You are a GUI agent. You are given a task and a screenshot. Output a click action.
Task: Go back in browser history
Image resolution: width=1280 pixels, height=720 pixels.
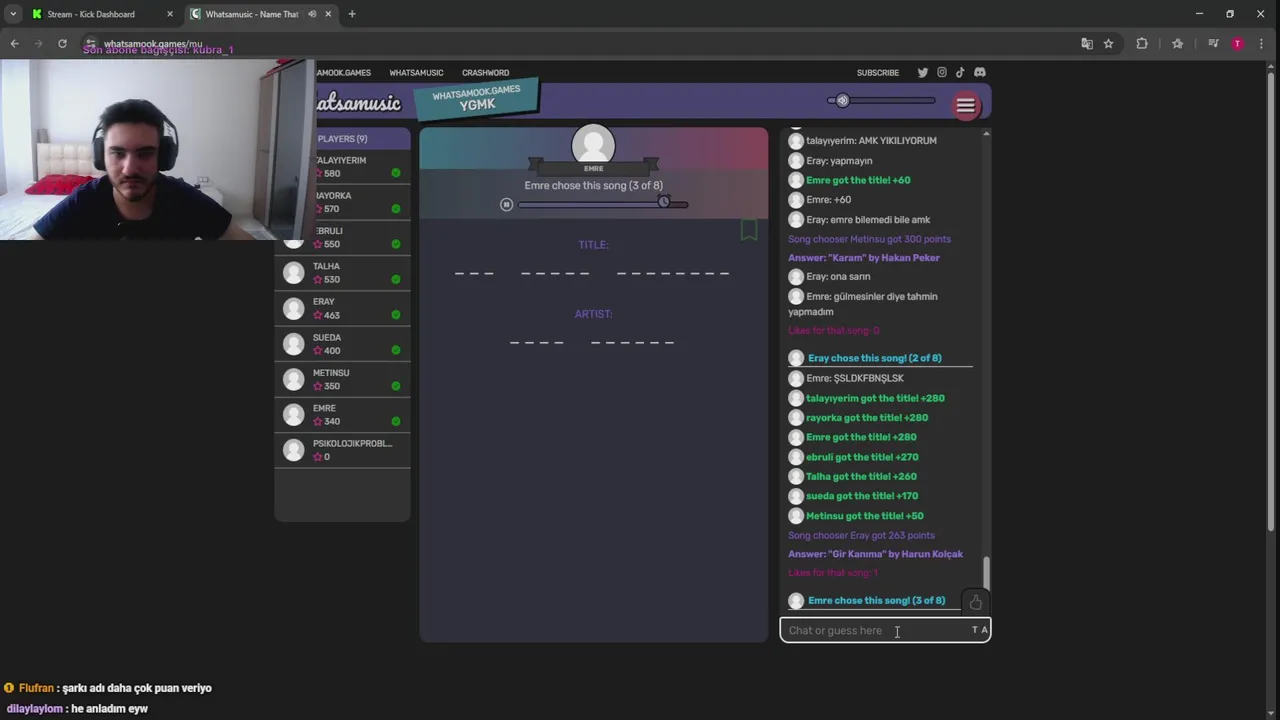[14, 44]
